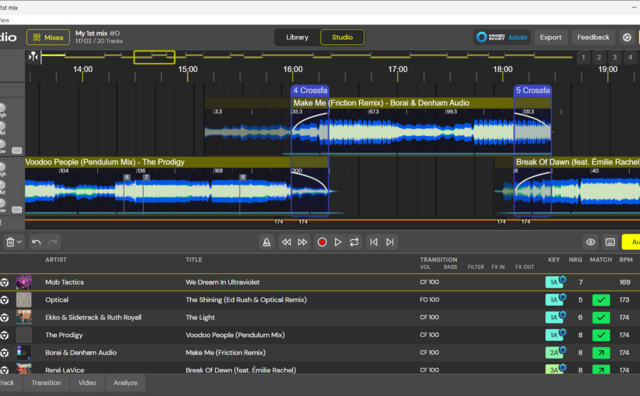The height and width of the screenshot is (396, 640).
Task: Click the redo arrow
Action: [x=53, y=242]
